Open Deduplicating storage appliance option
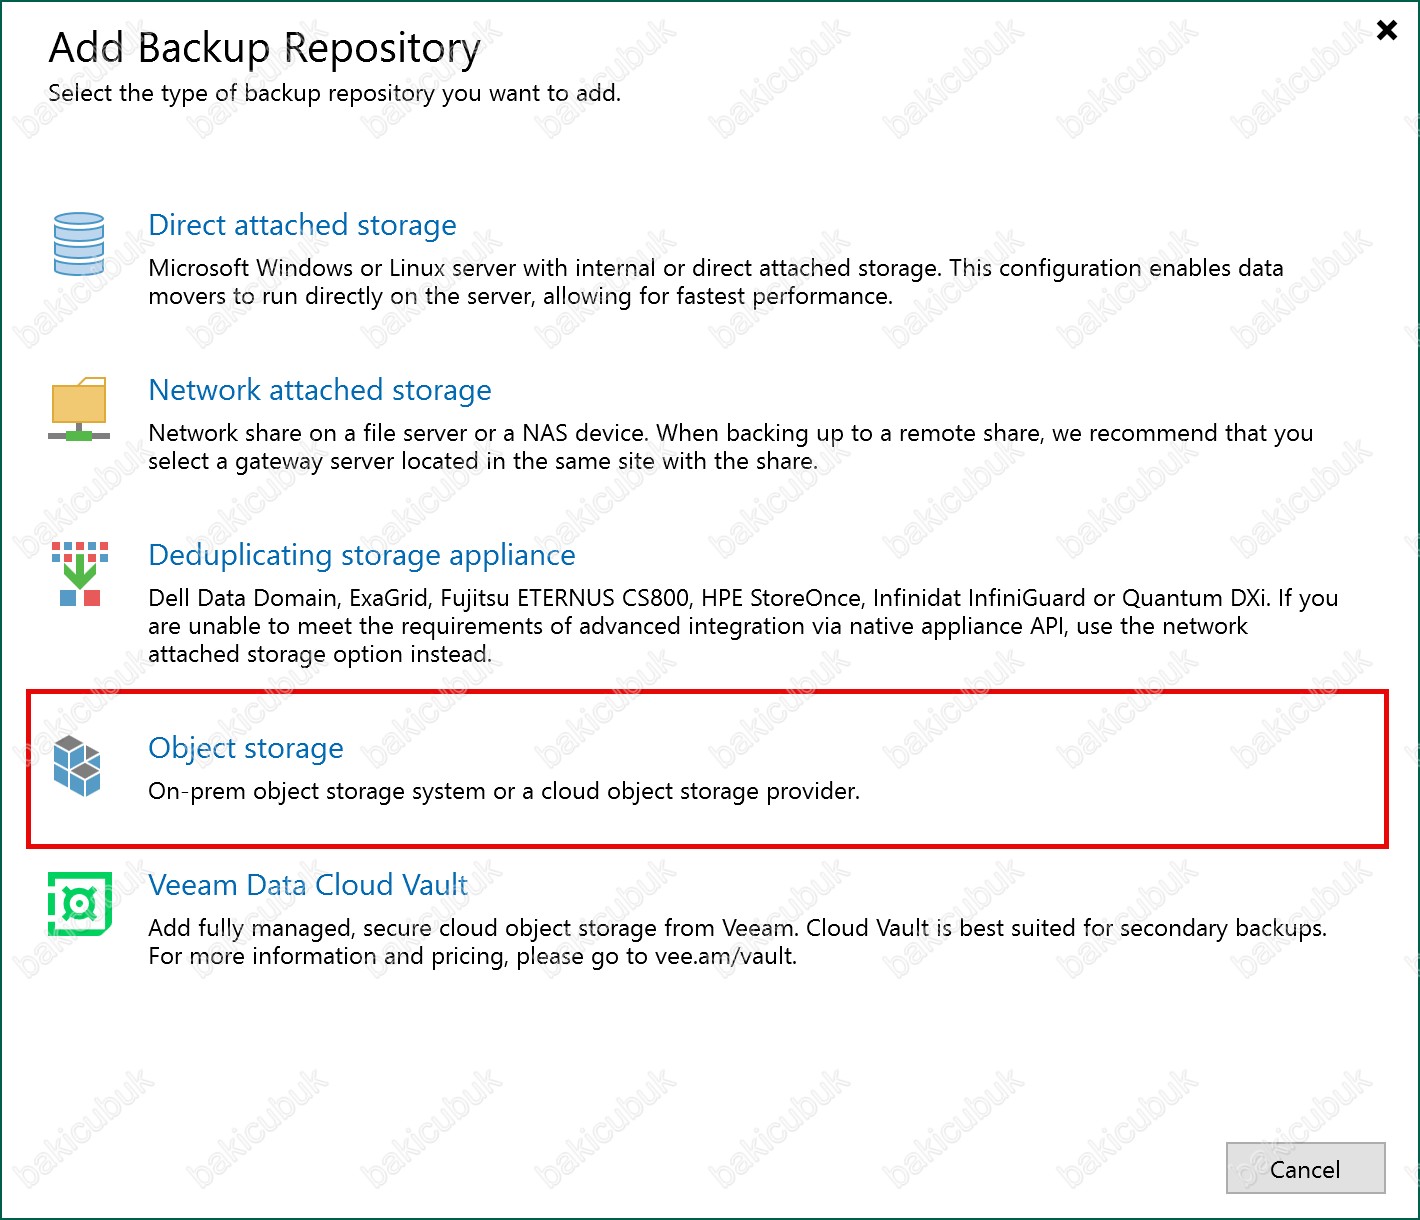 [362, 555]
